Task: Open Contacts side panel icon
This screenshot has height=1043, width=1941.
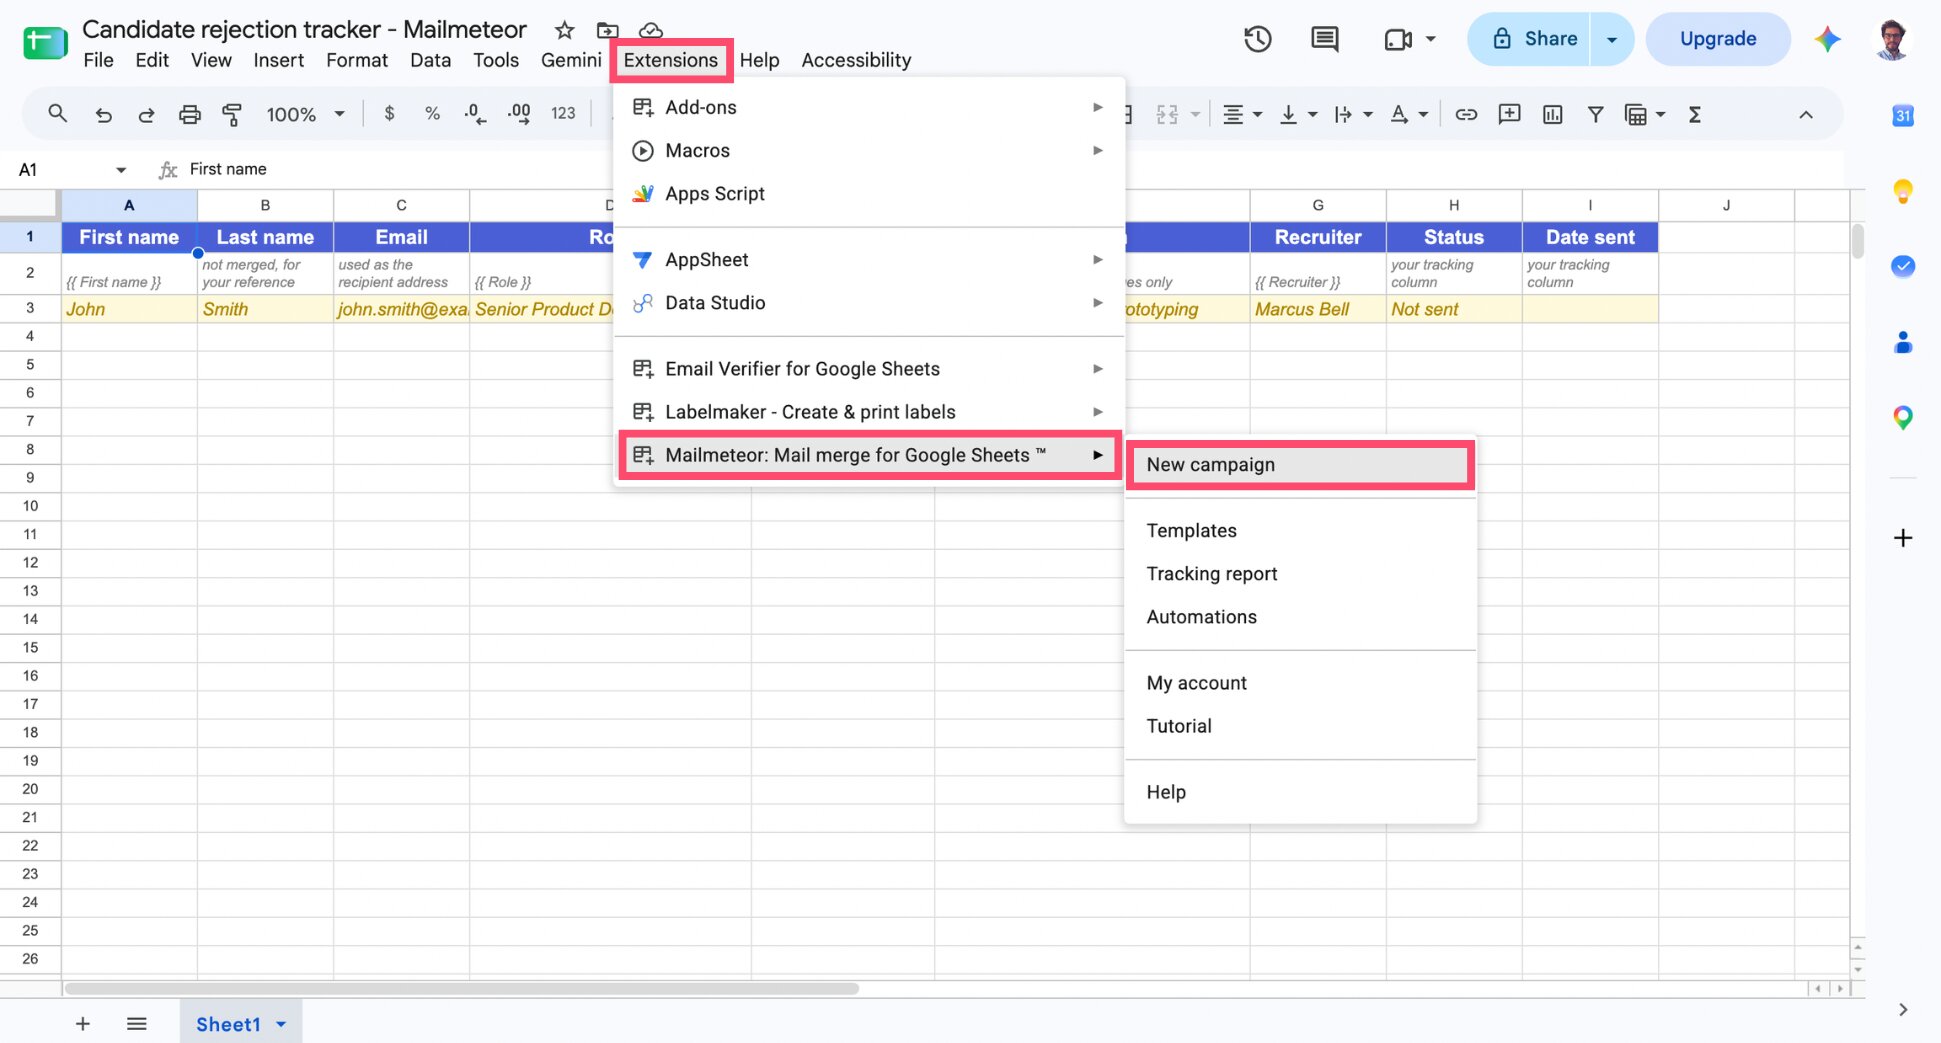Action: [1902, 343]
